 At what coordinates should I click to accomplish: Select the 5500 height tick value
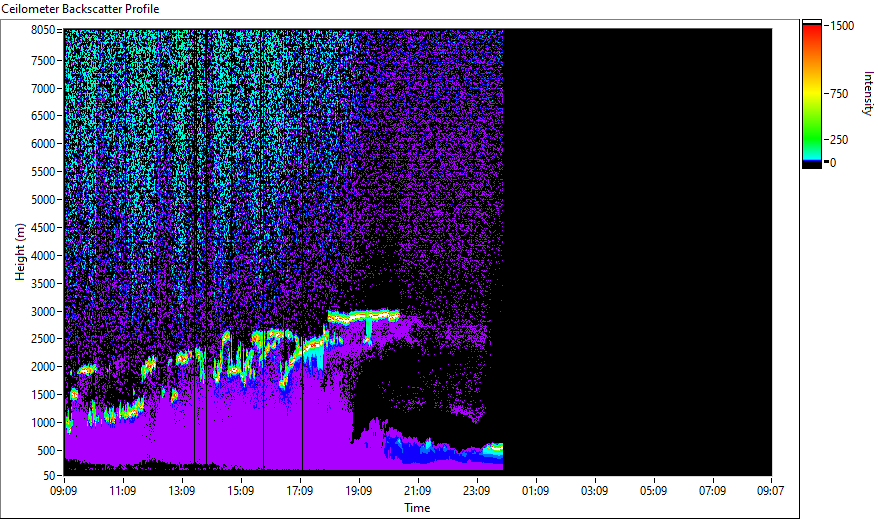tap(43, 172)
